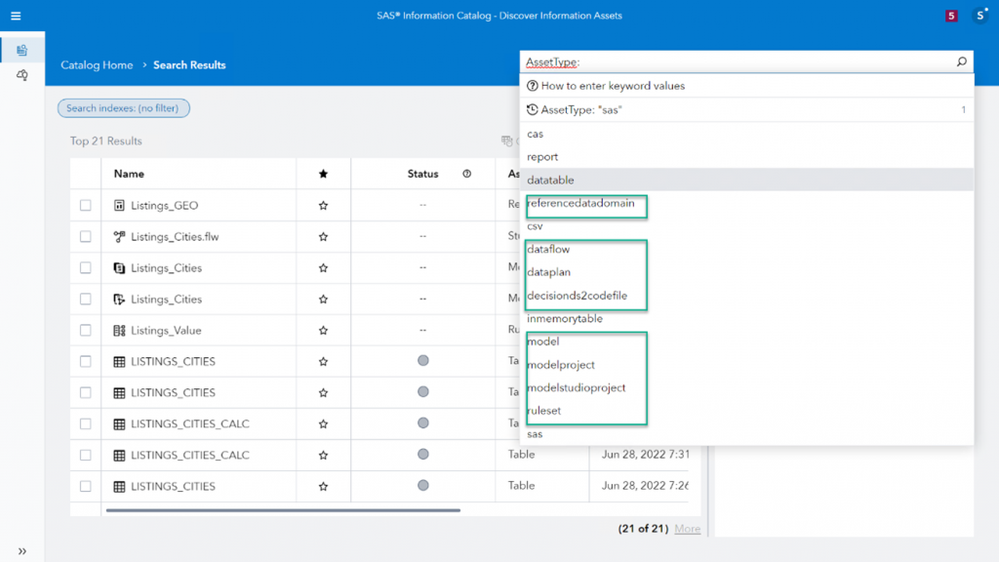Select the second sidebar icon below catalog
The width and height of the screenshot is (999, 562).
tap(22, 75)
